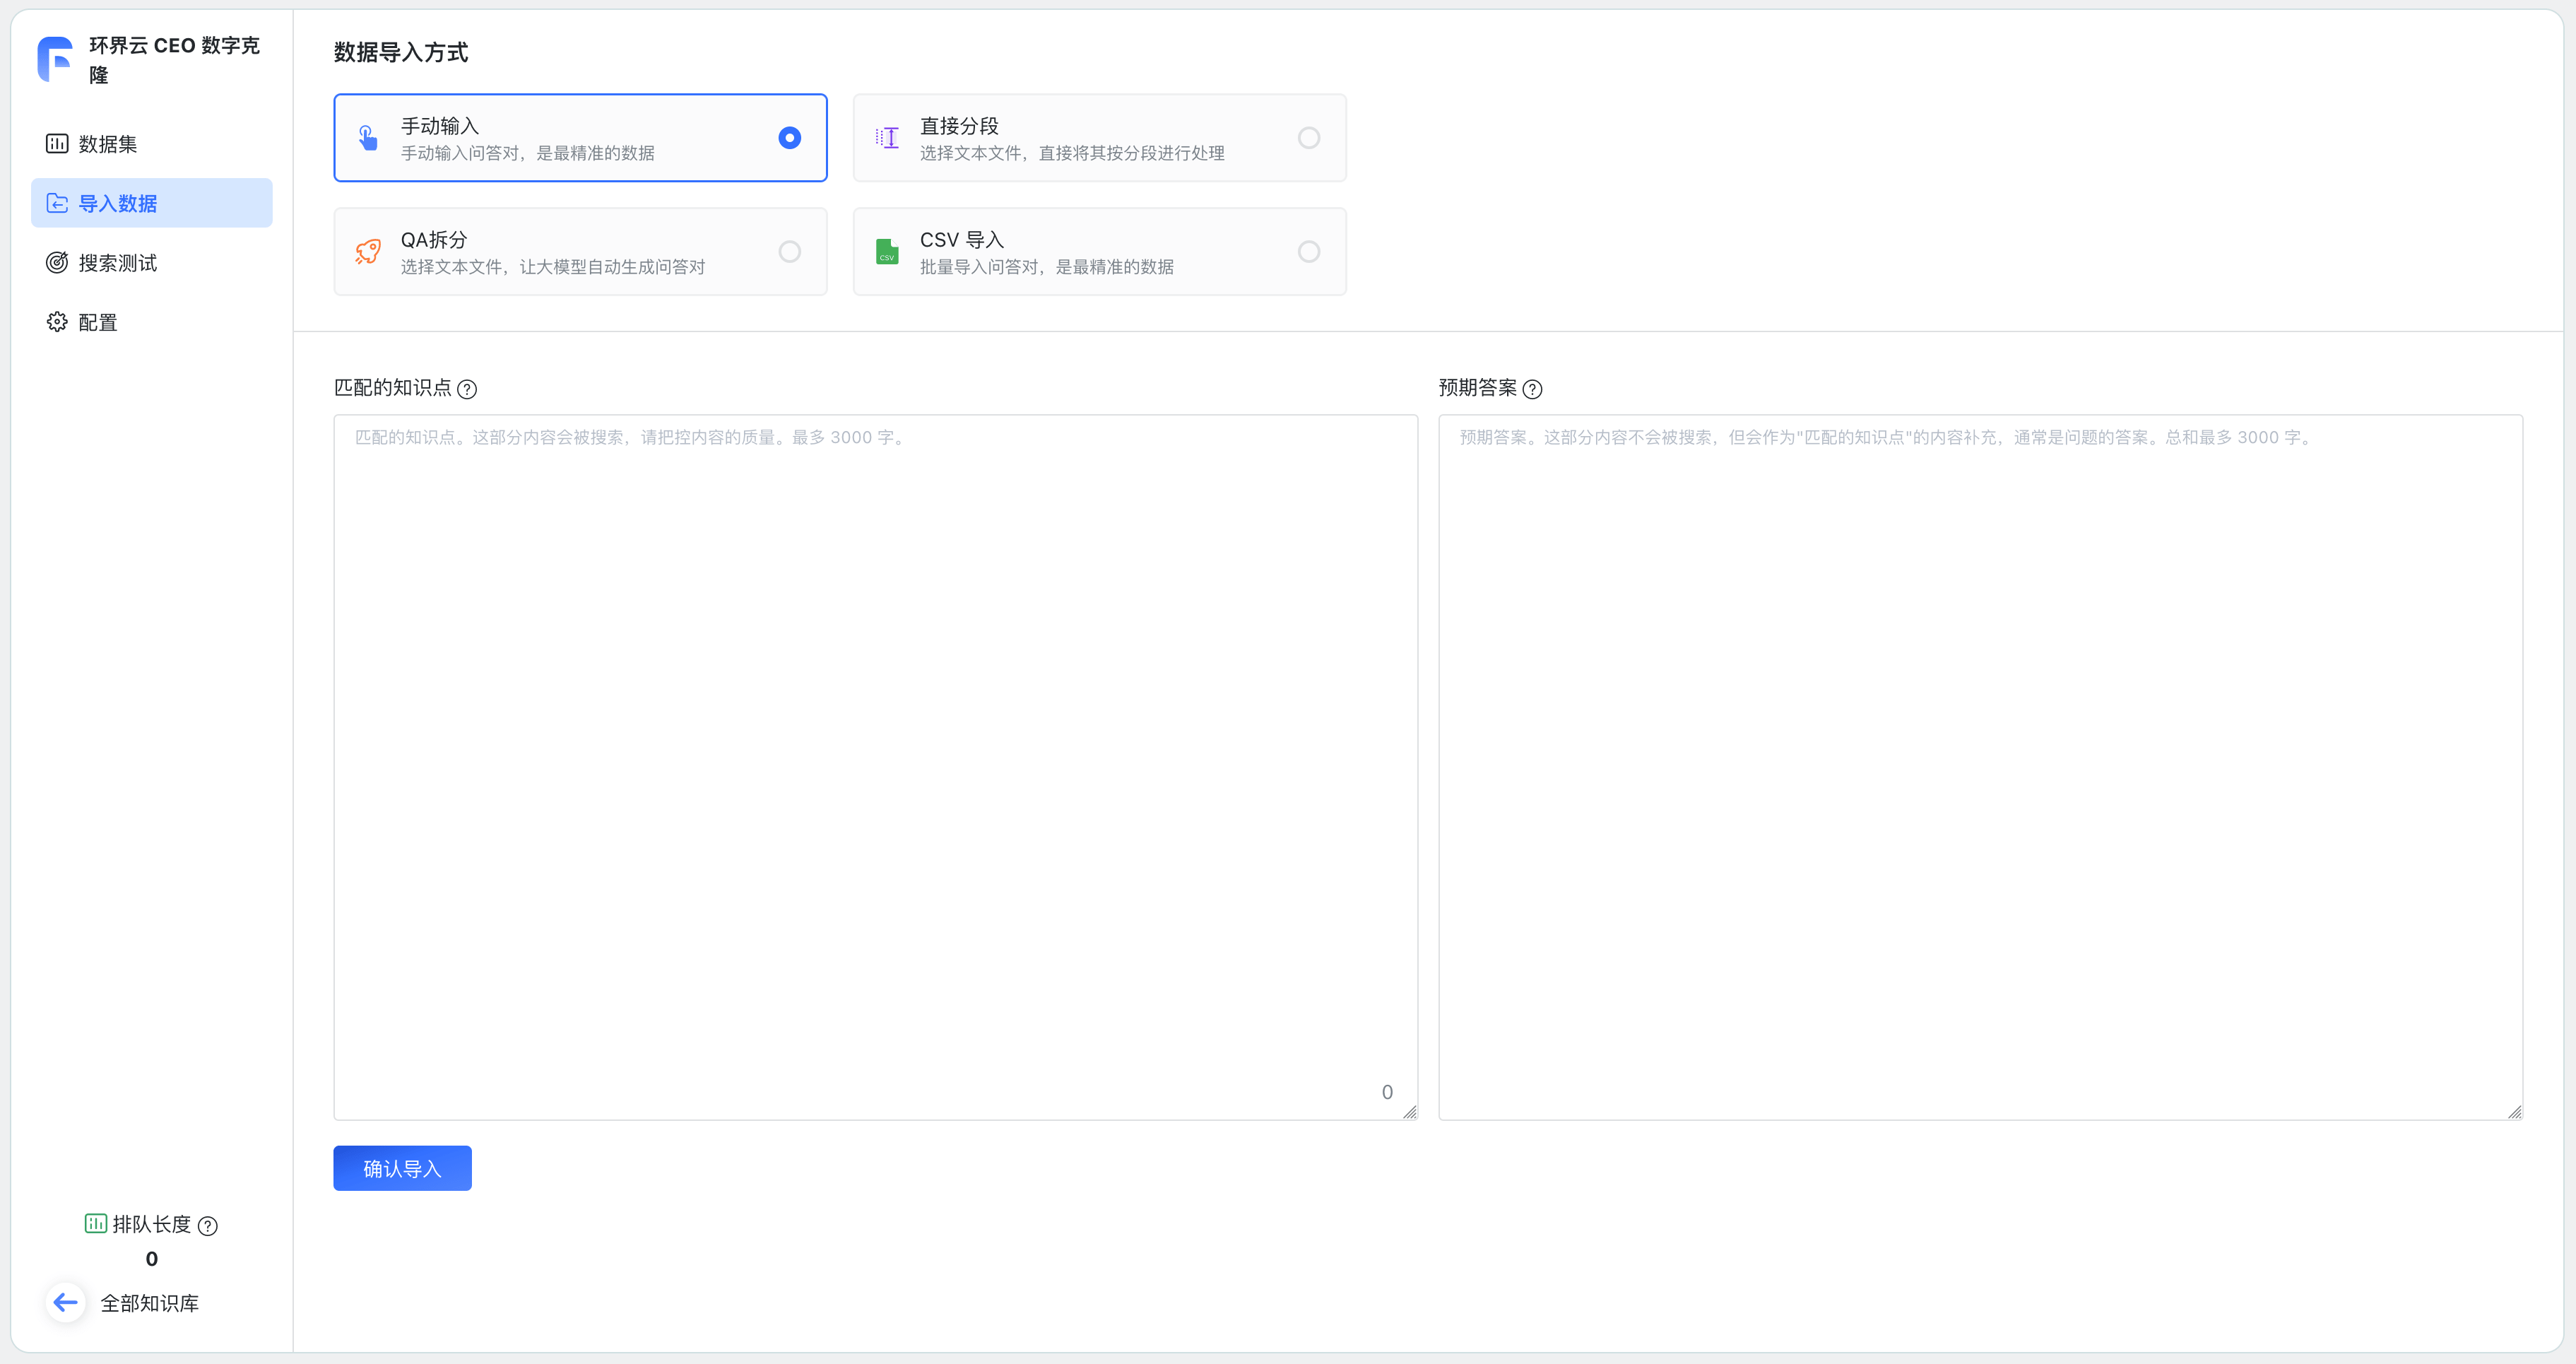Click the 全部知识库 link text

coord(150,1303)
